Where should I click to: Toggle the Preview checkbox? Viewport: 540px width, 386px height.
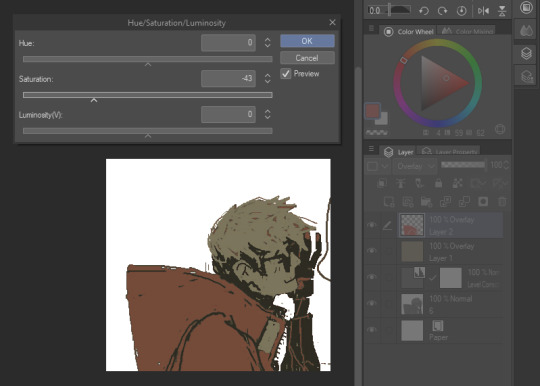[286, 73]
